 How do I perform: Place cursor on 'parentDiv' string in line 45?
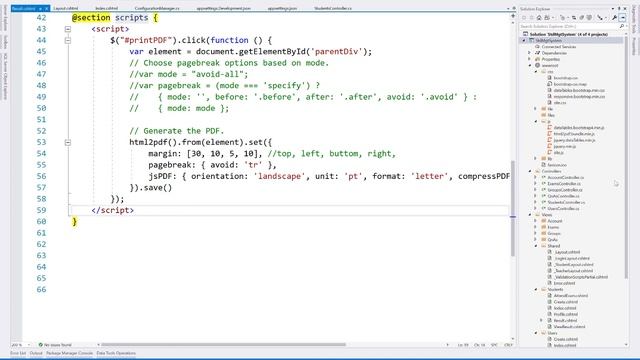(x=336, y=52)
